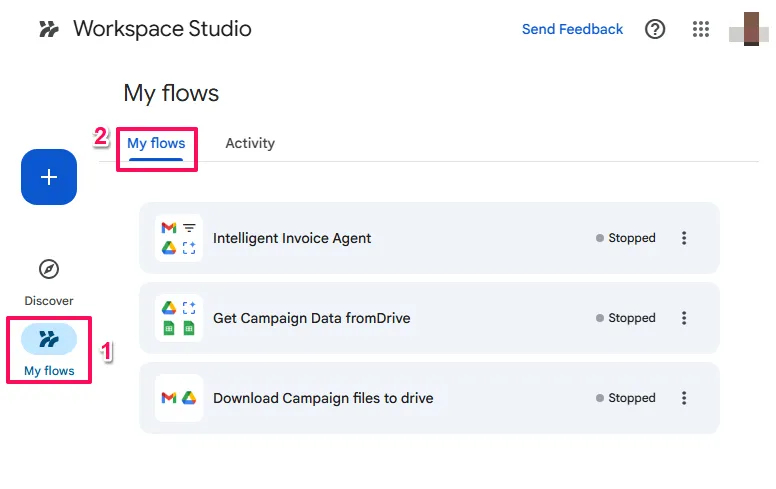Open the Intelligent Invoice Agent flow
Viewport: 776px width, 489px height.
[292, 238]
